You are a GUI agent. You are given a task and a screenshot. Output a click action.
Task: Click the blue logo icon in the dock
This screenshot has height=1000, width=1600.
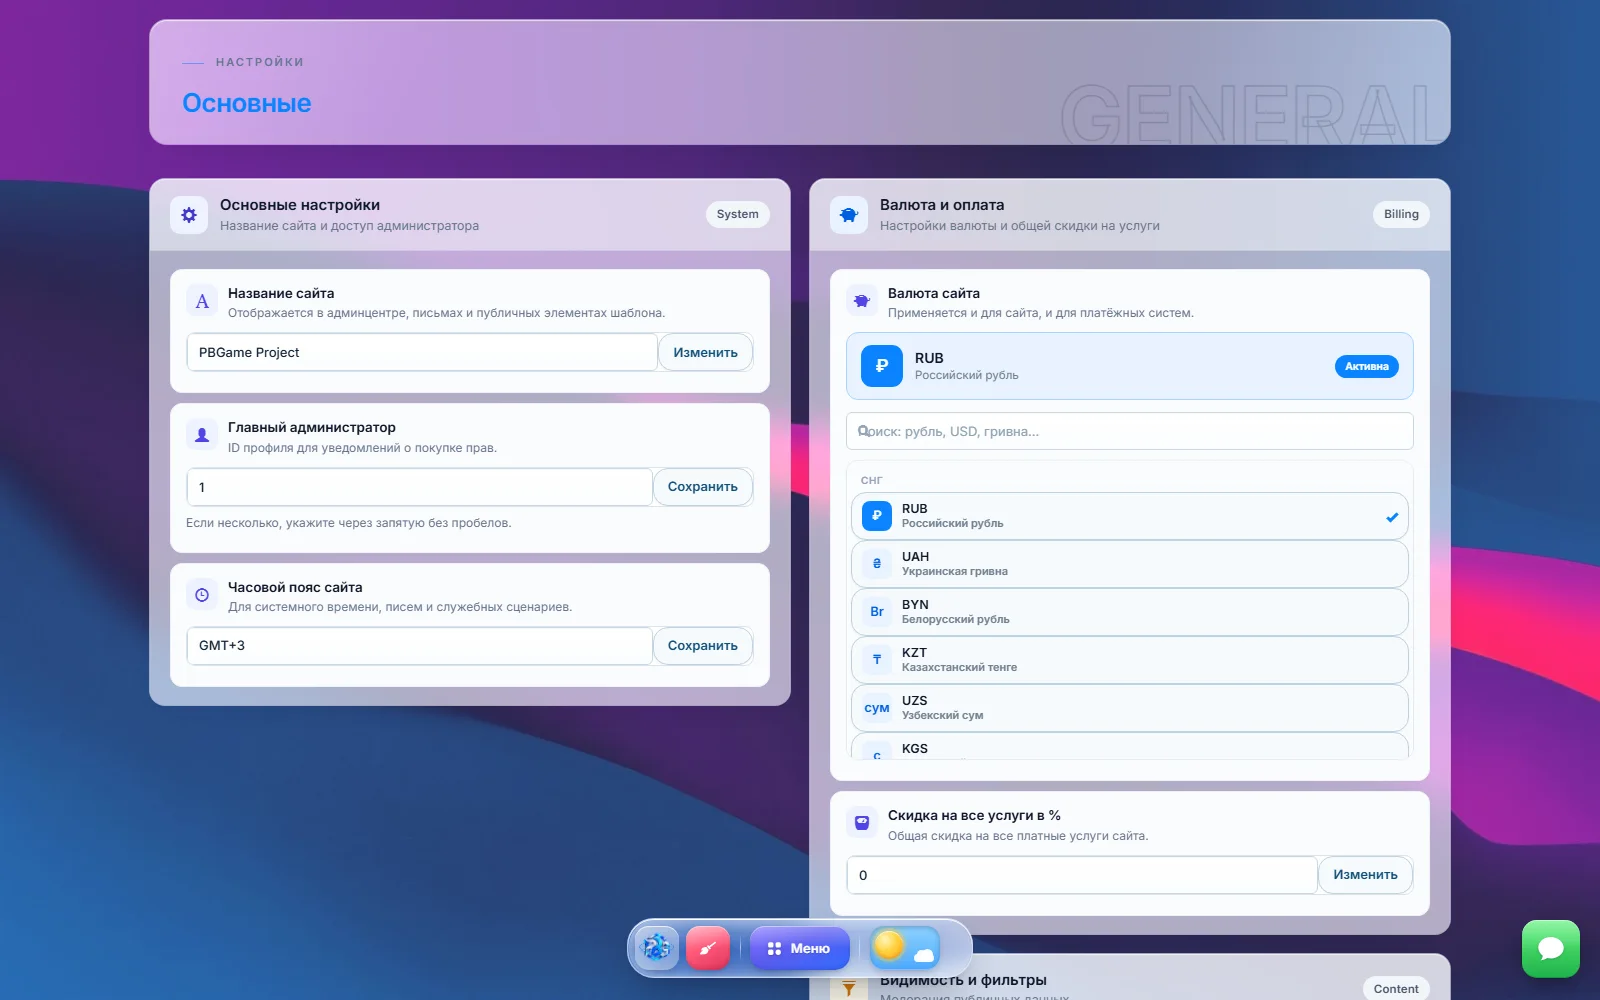(656, 948)
